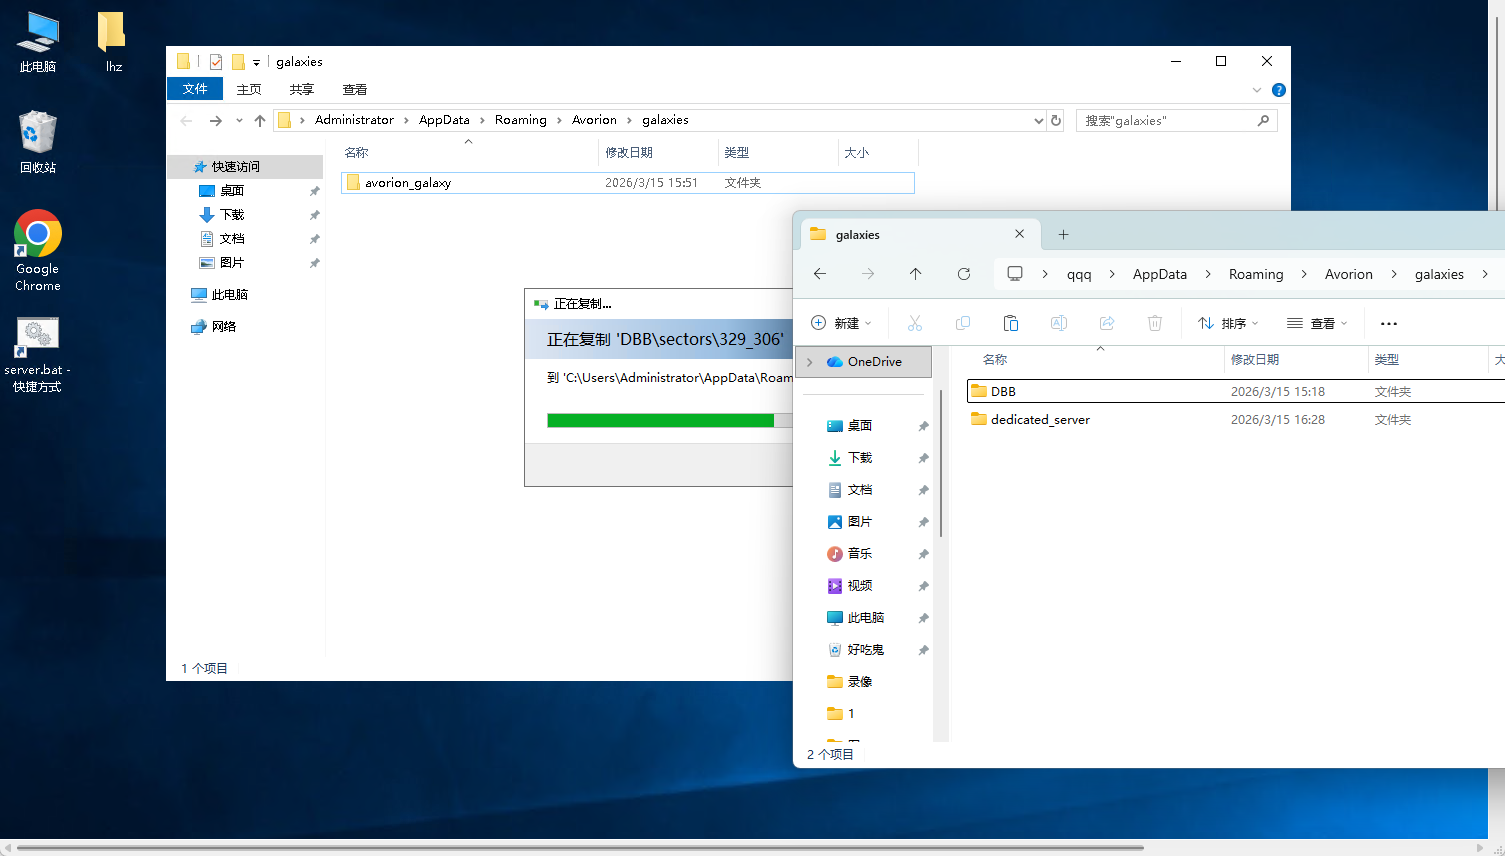Expand the address bar history dropdown
This screenshot has height=856, width=1505.
tap(1038, 121)
